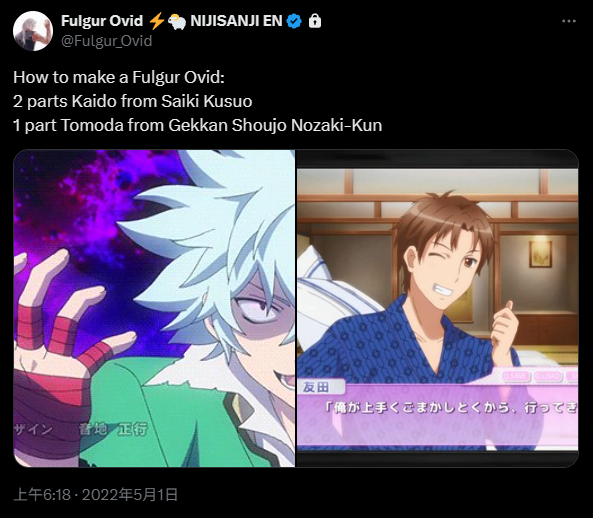This screenshot has width=593, height=518.
Task: Open the three-dot more options menu
Action: [568, 22]
